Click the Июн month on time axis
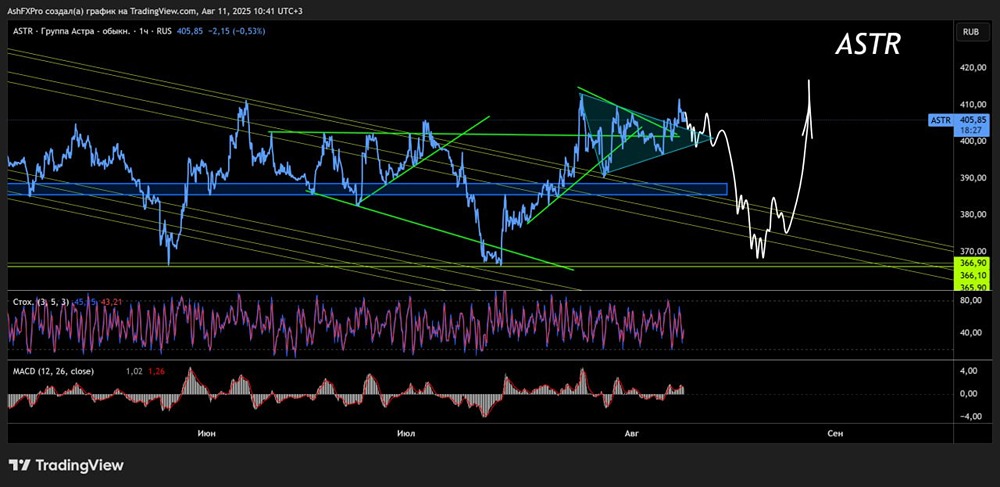The width and height of the screenshot is (1000, 487). pyautogui.click(x=206, y=433)
